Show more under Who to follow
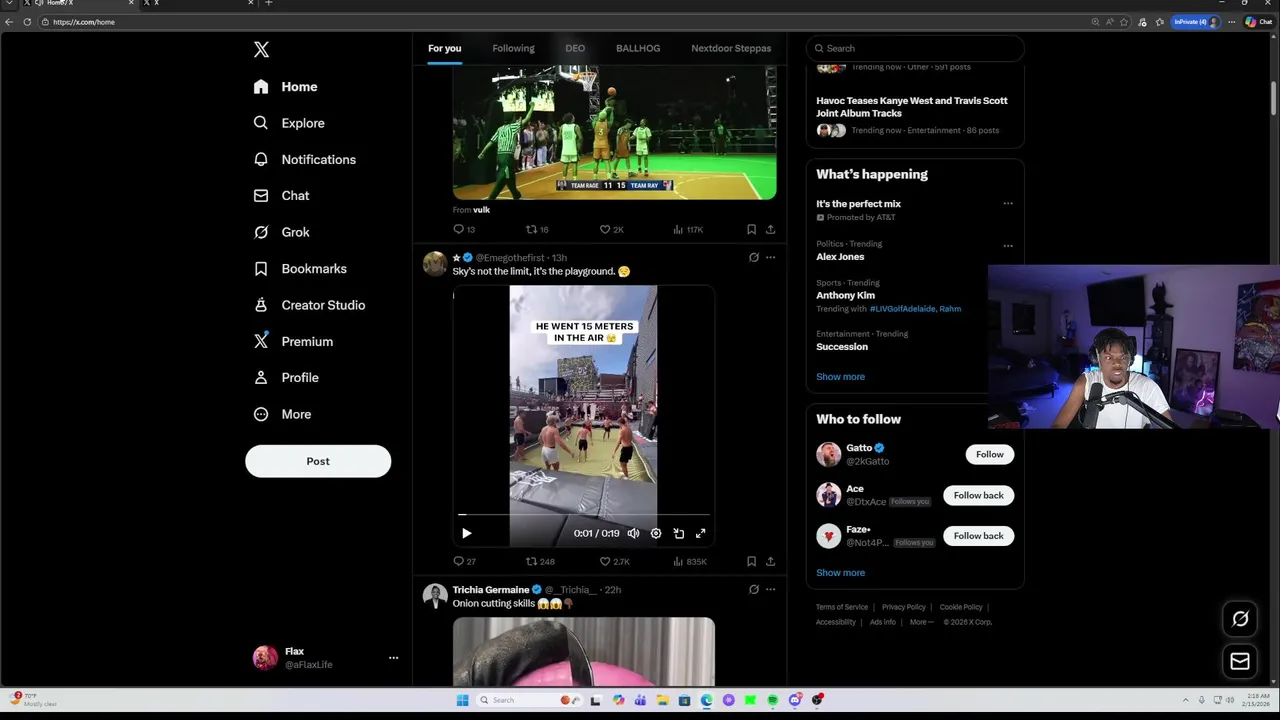1280x720 pixels. coord(840,573)
